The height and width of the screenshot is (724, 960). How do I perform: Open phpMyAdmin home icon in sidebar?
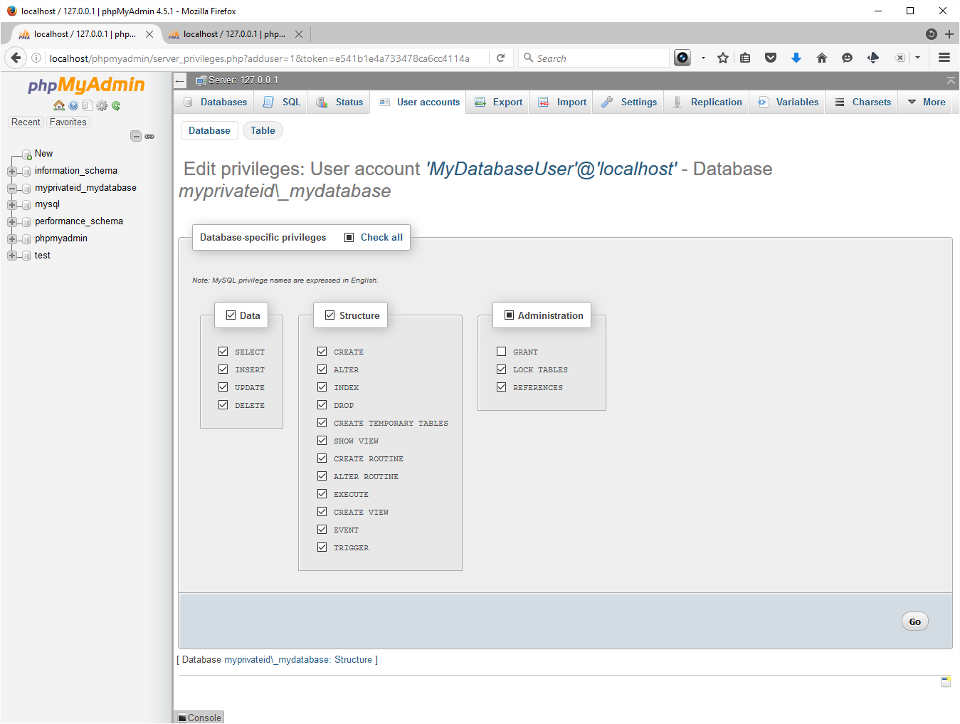click(x=59, y=105)
